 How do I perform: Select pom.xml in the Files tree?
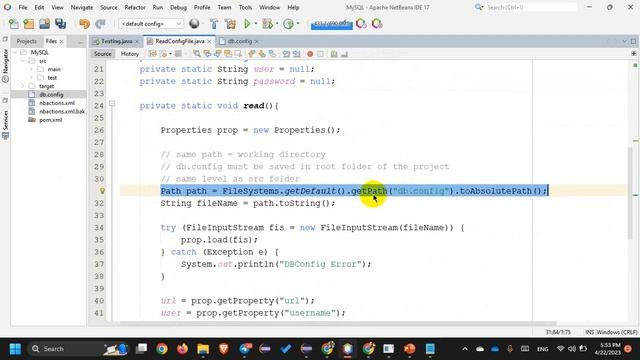50,120
